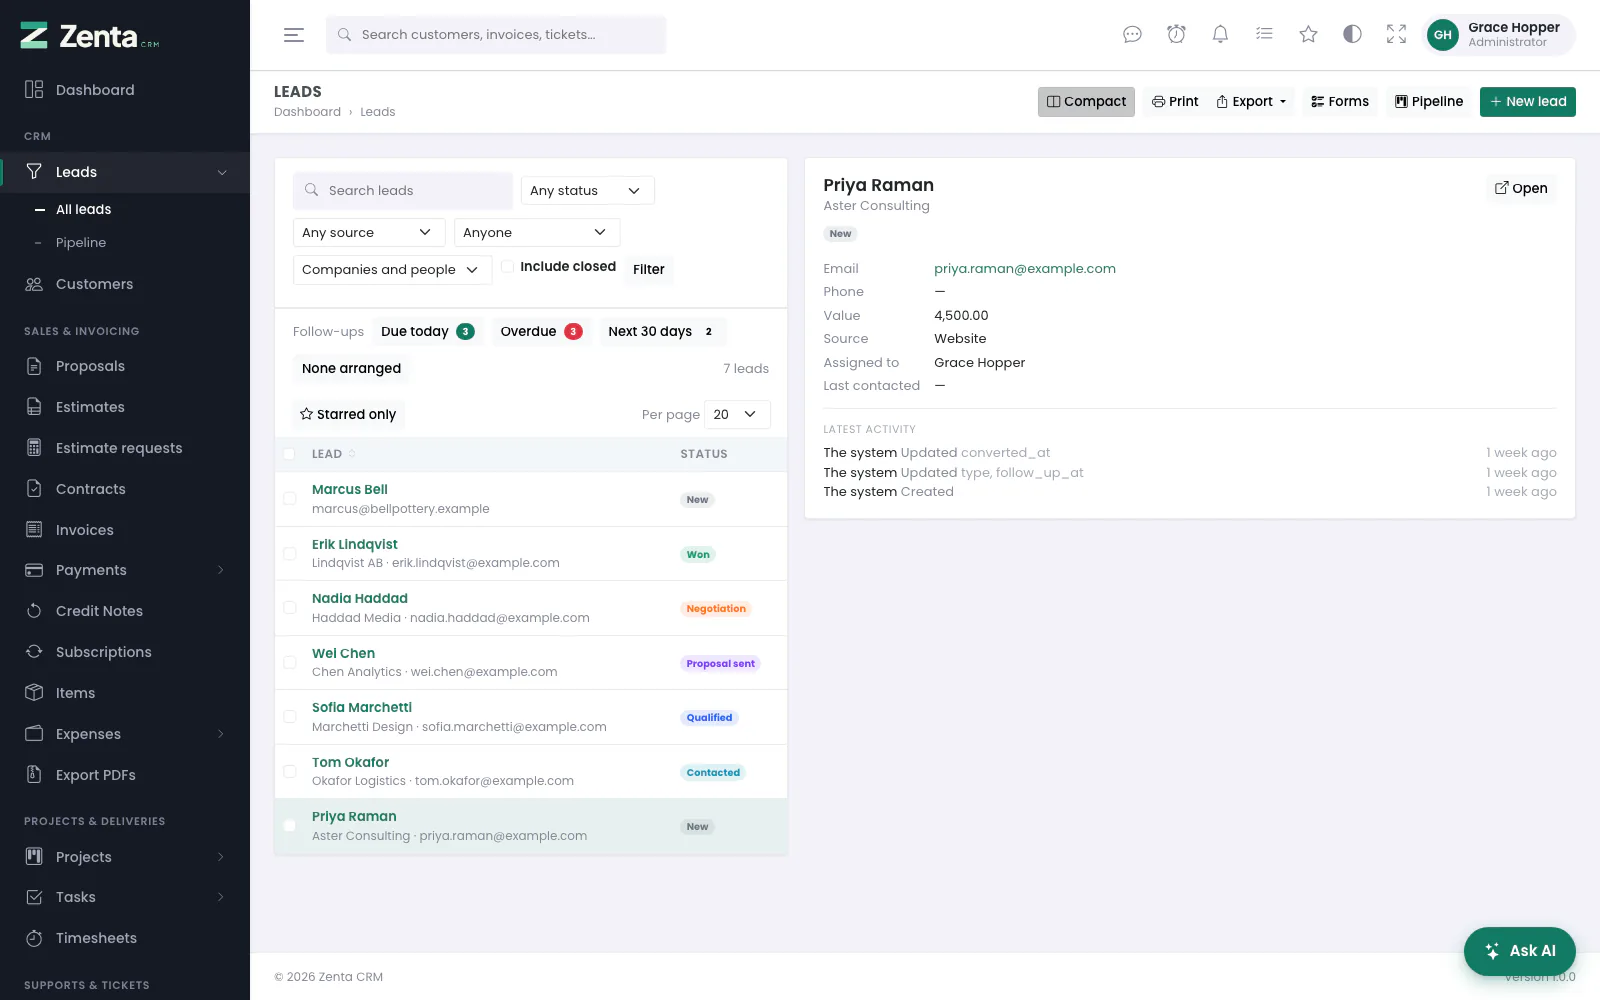Open the chat messages icon
The height and width of the screenshot is (1000, 1600).
1132,35
